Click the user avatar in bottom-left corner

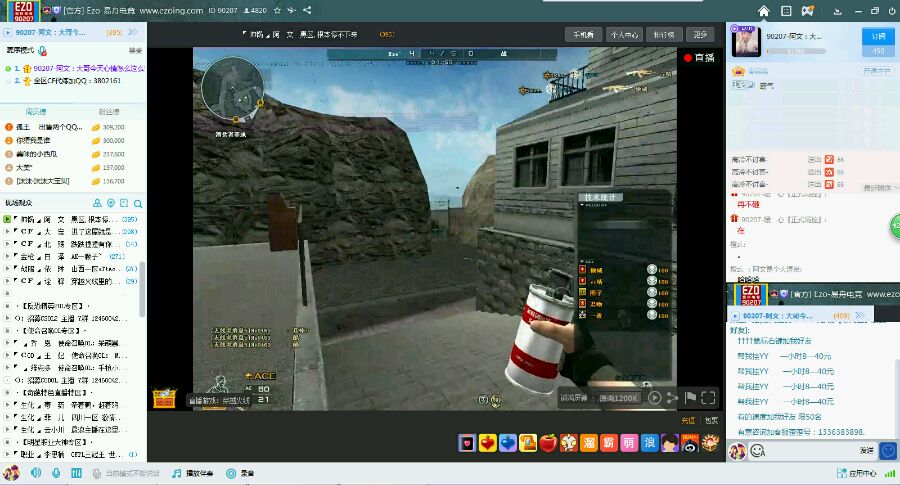[11, 473]
